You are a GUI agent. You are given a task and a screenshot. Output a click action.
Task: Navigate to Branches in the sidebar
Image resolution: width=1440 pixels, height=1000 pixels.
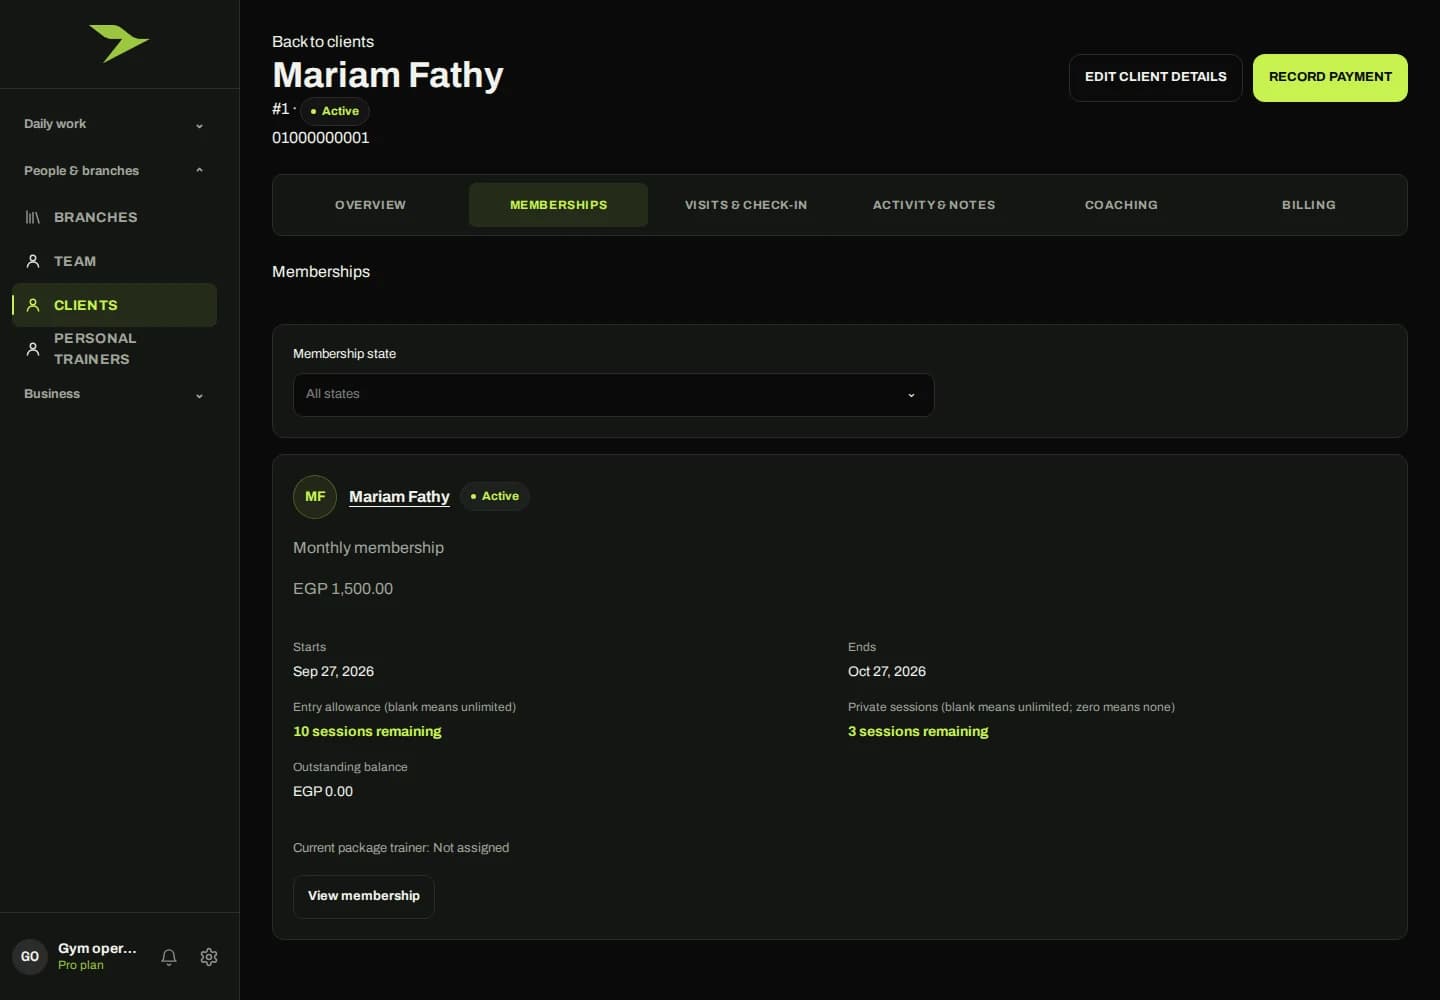[114, 217]
